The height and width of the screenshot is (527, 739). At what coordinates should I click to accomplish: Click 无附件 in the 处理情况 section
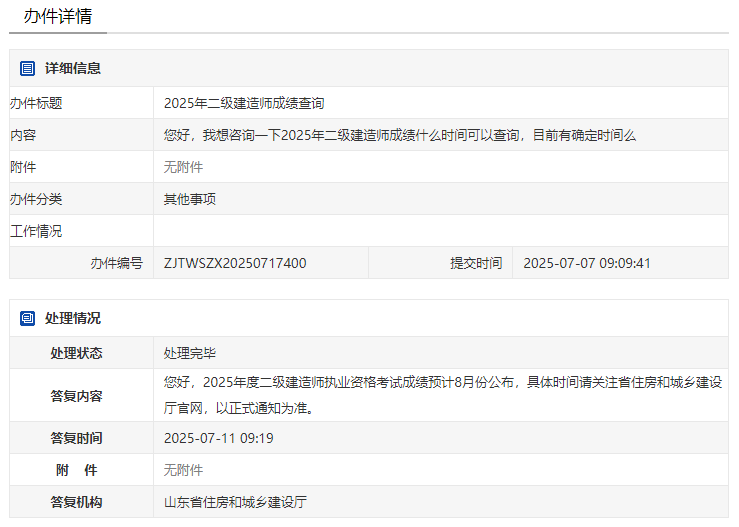pos(183,470)
